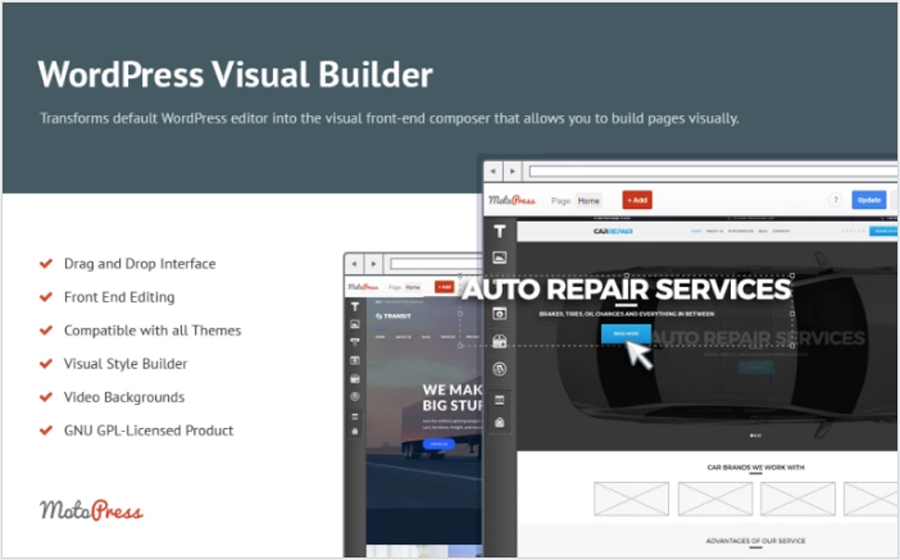Image resolution: width=900 pixels, height=560 pixels.
Task: Select the first car brand placeholder image
Action: click(630, 498)
